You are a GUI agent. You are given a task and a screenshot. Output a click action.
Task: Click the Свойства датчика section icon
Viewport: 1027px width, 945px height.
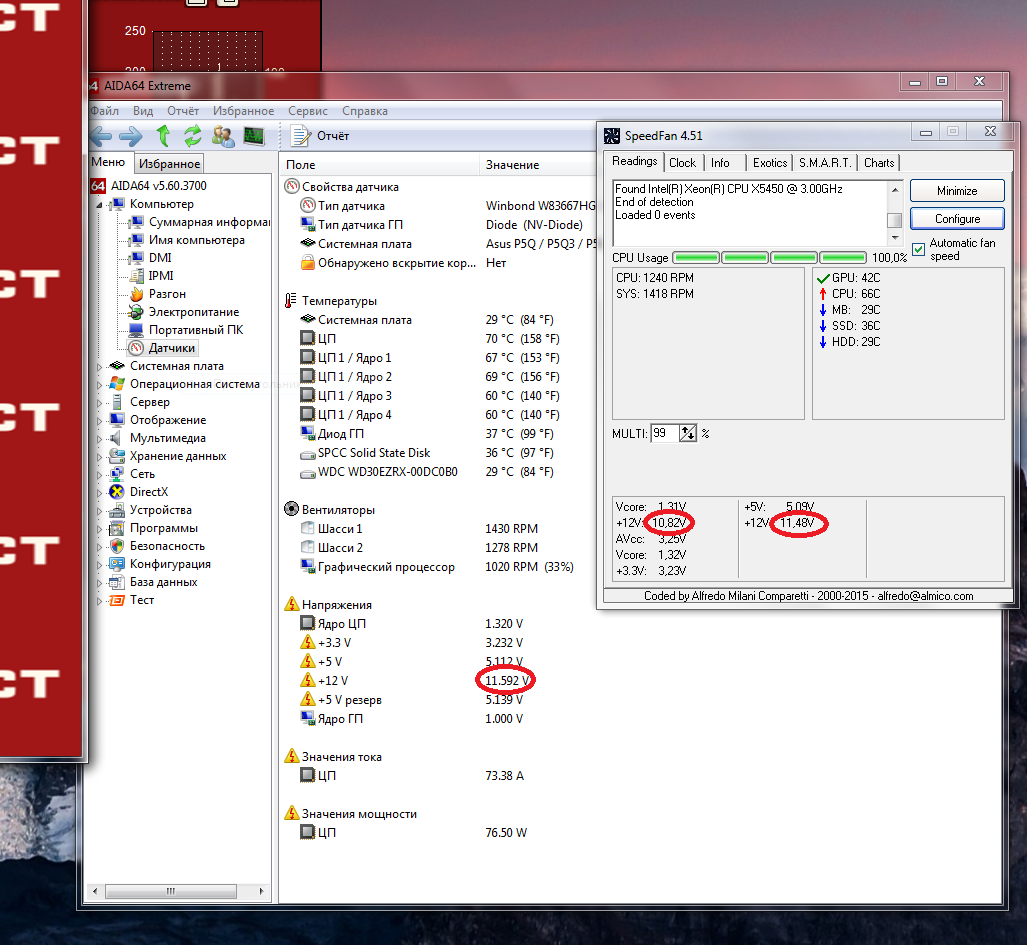(292, 187)
